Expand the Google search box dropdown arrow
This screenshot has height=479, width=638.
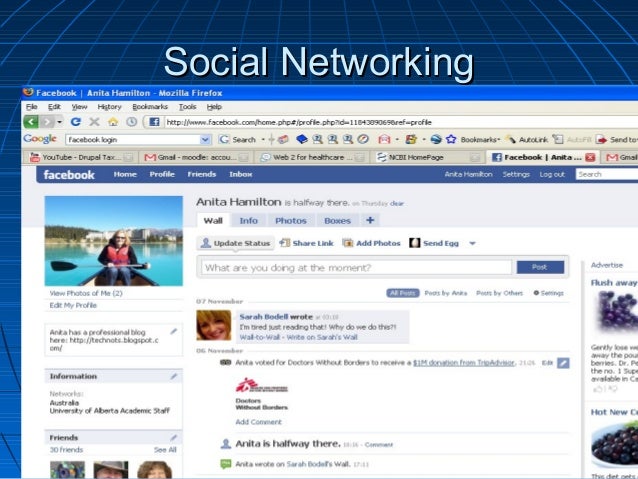click(x=205, y=140)
